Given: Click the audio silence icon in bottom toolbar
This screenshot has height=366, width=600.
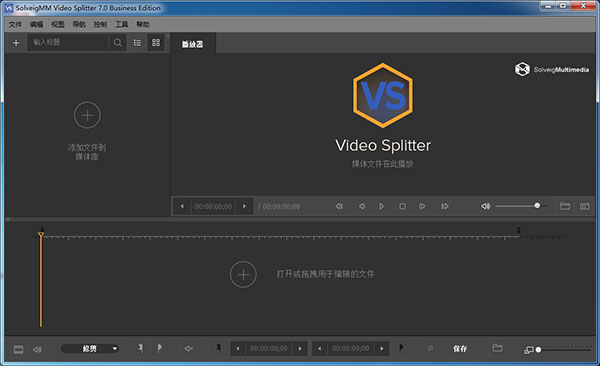Looking at the screenshot, I should pyautogui.click(x=189, y=349).
